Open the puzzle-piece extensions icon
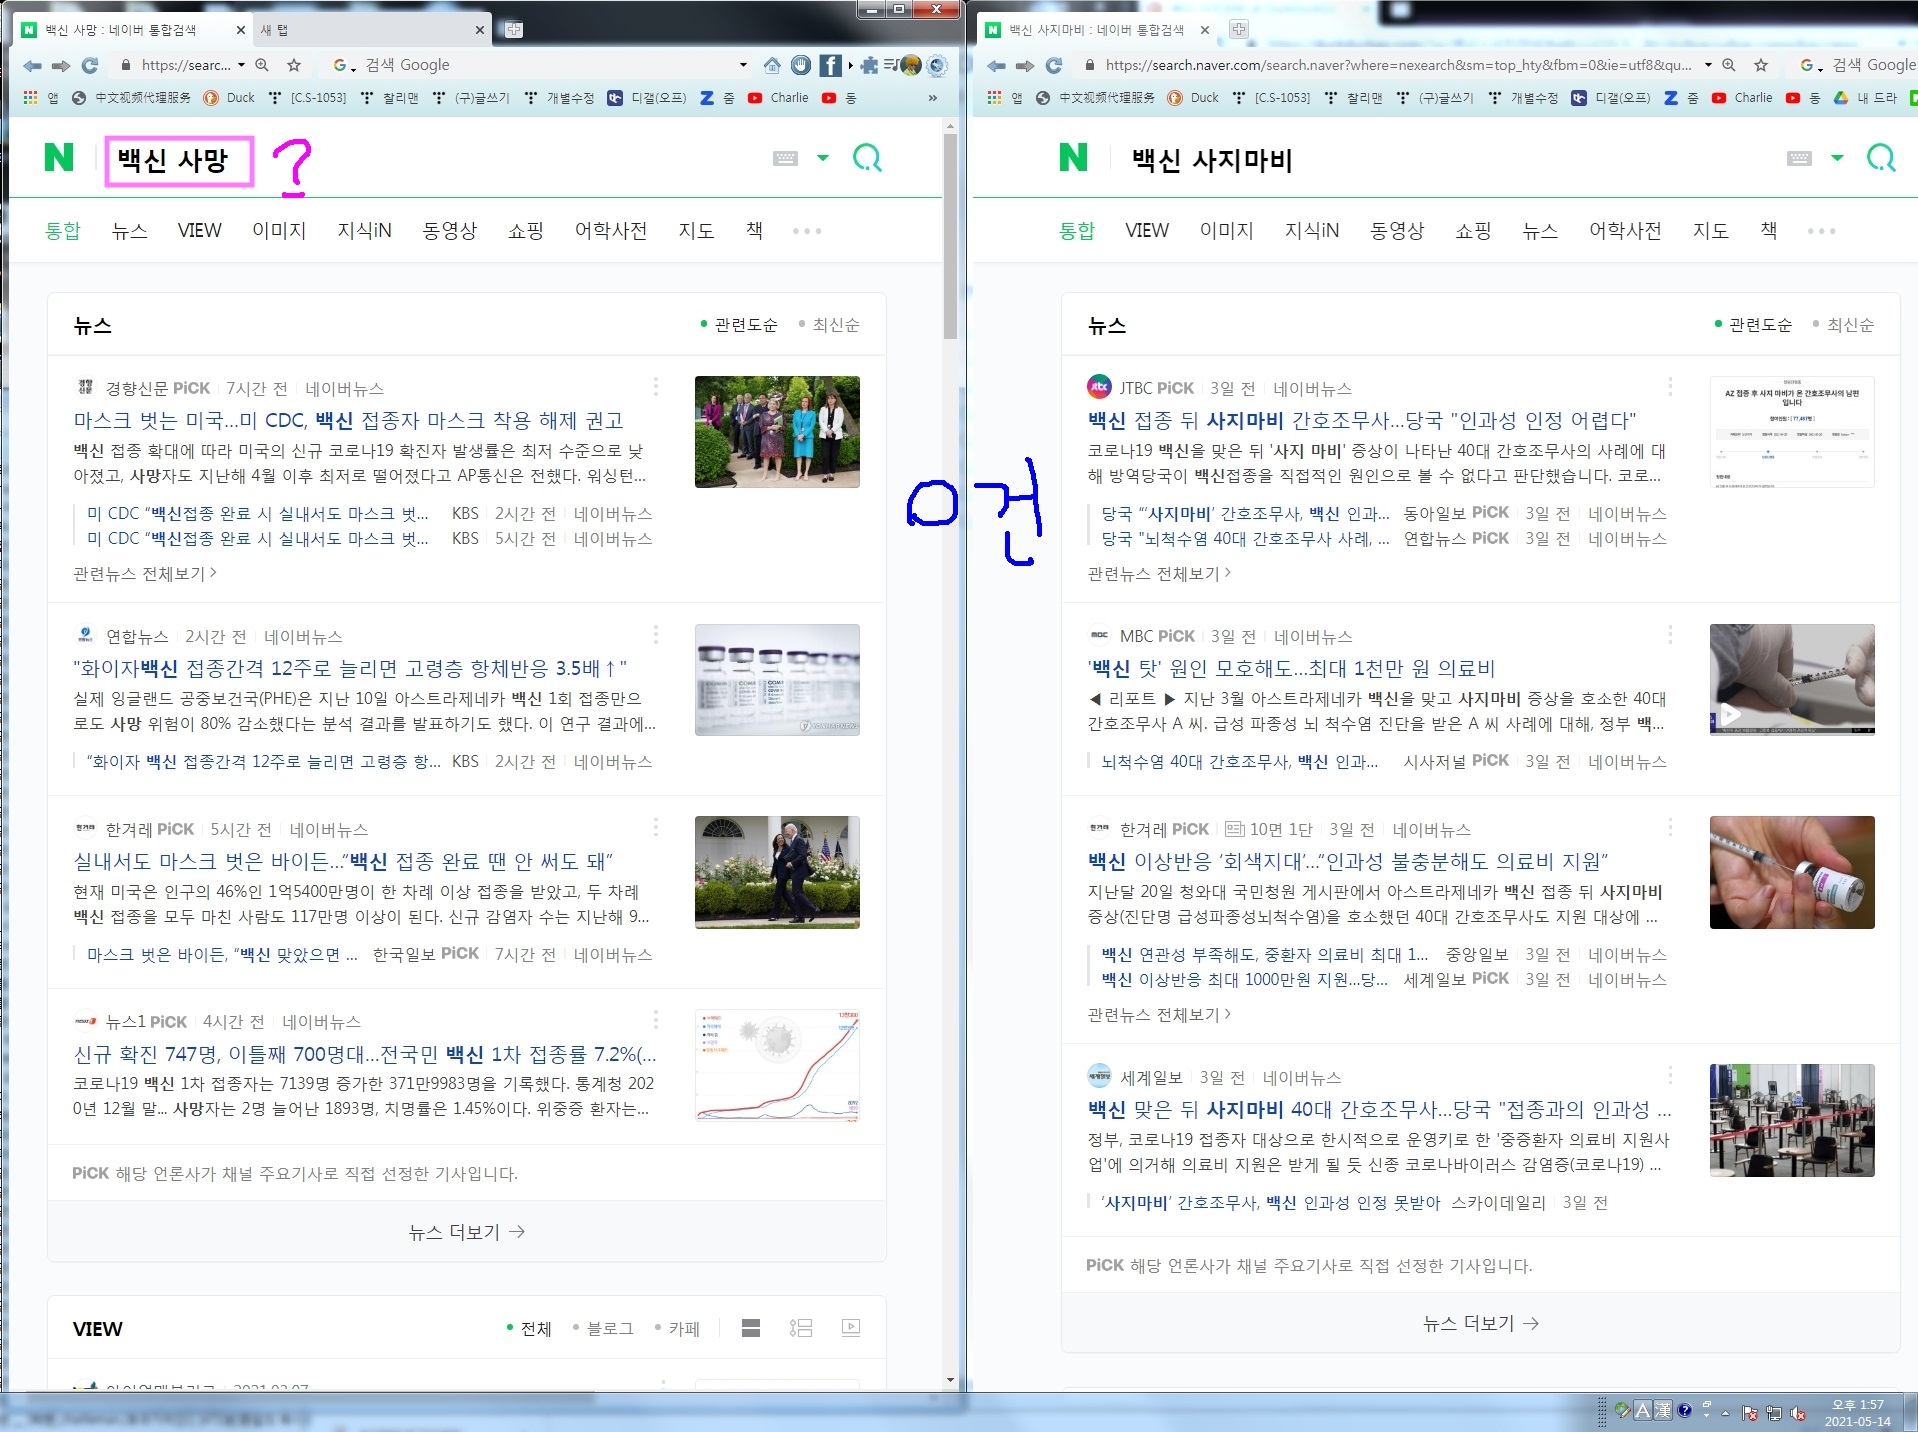Image resolution: width=1918 pixels, height=1432 pixels. [869, 65]
